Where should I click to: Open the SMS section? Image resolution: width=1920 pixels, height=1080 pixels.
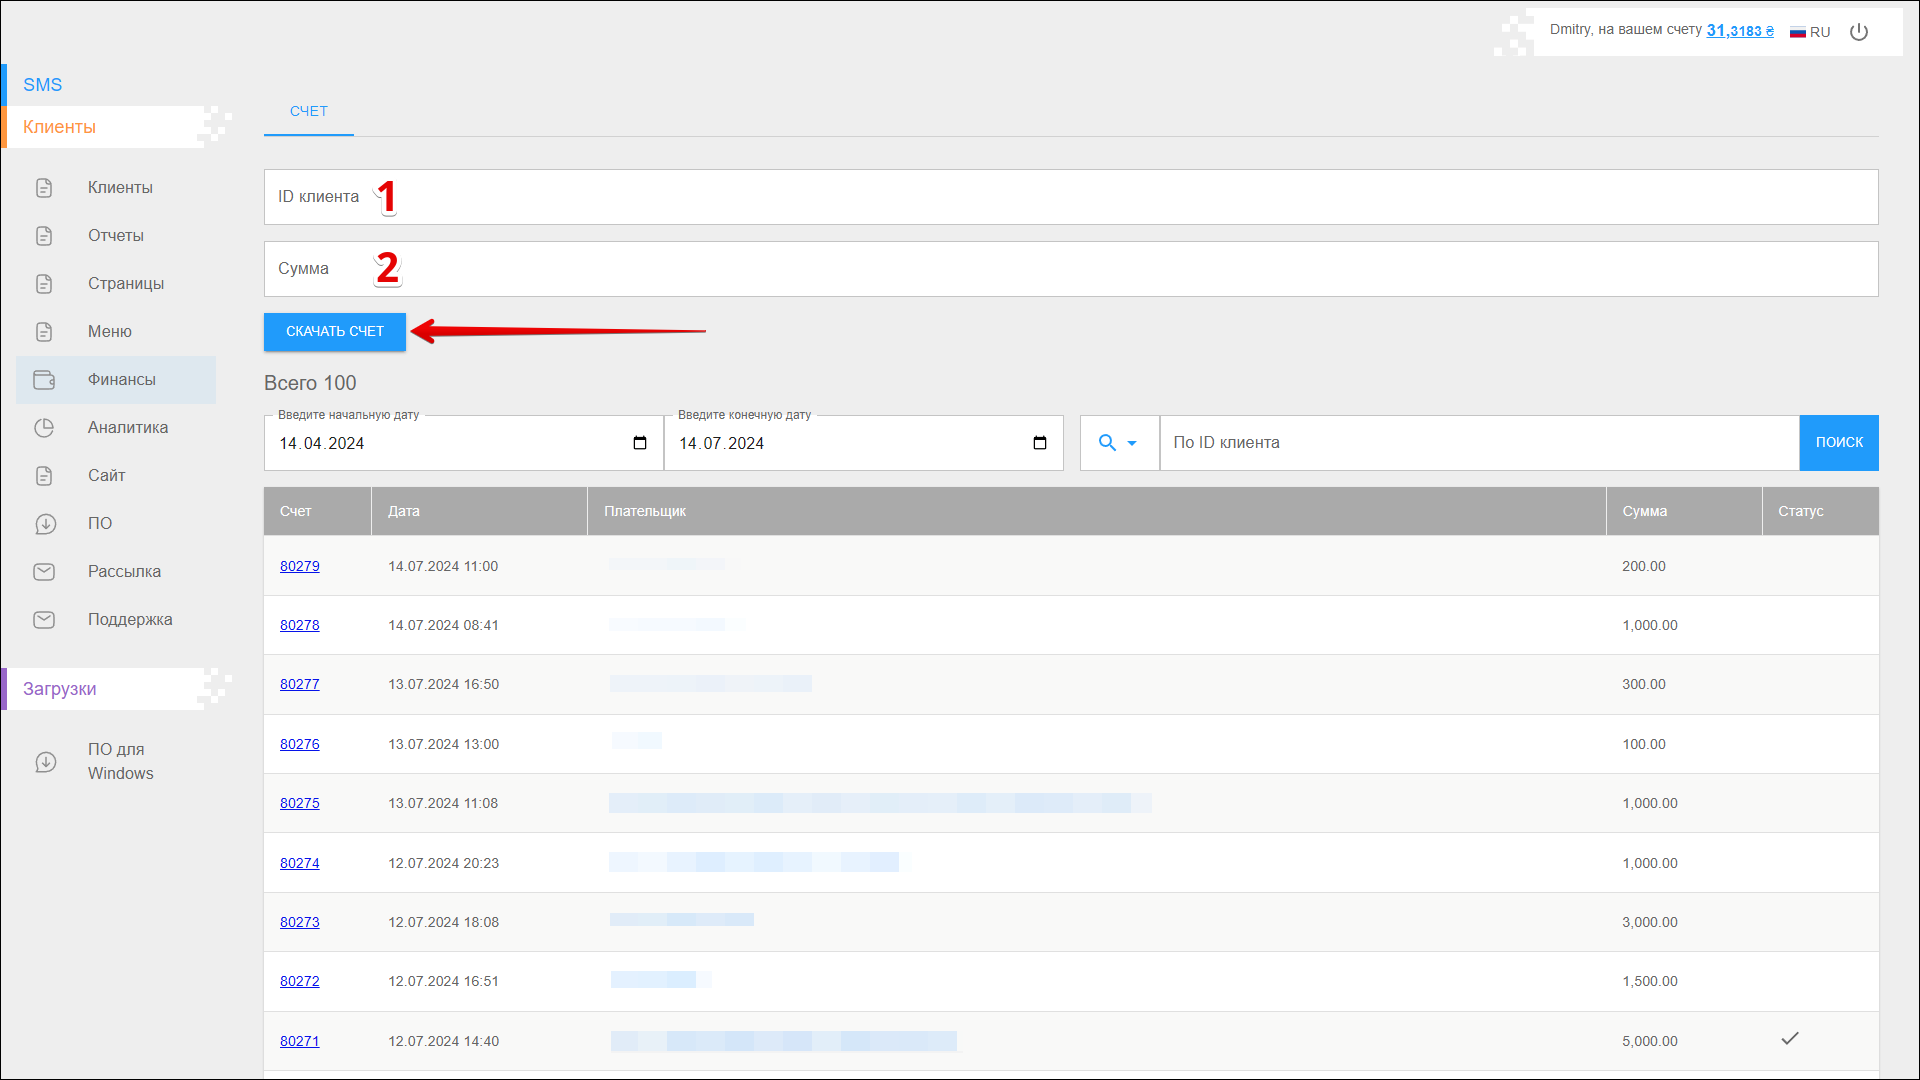(x=43, y=85)
